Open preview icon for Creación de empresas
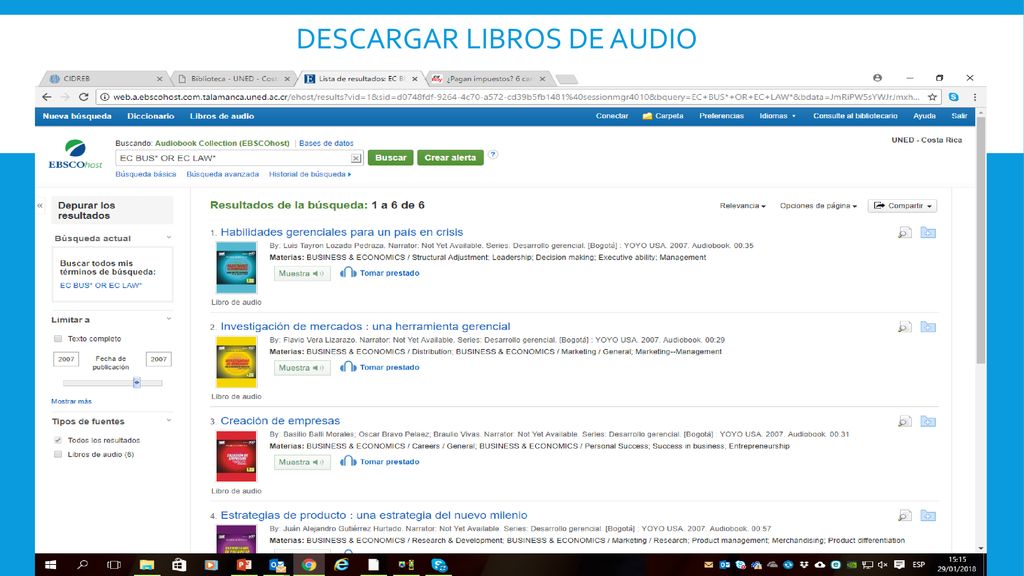Image resolution: width=1024 pixels, height=576 pixels. click(x=904, y=421)
